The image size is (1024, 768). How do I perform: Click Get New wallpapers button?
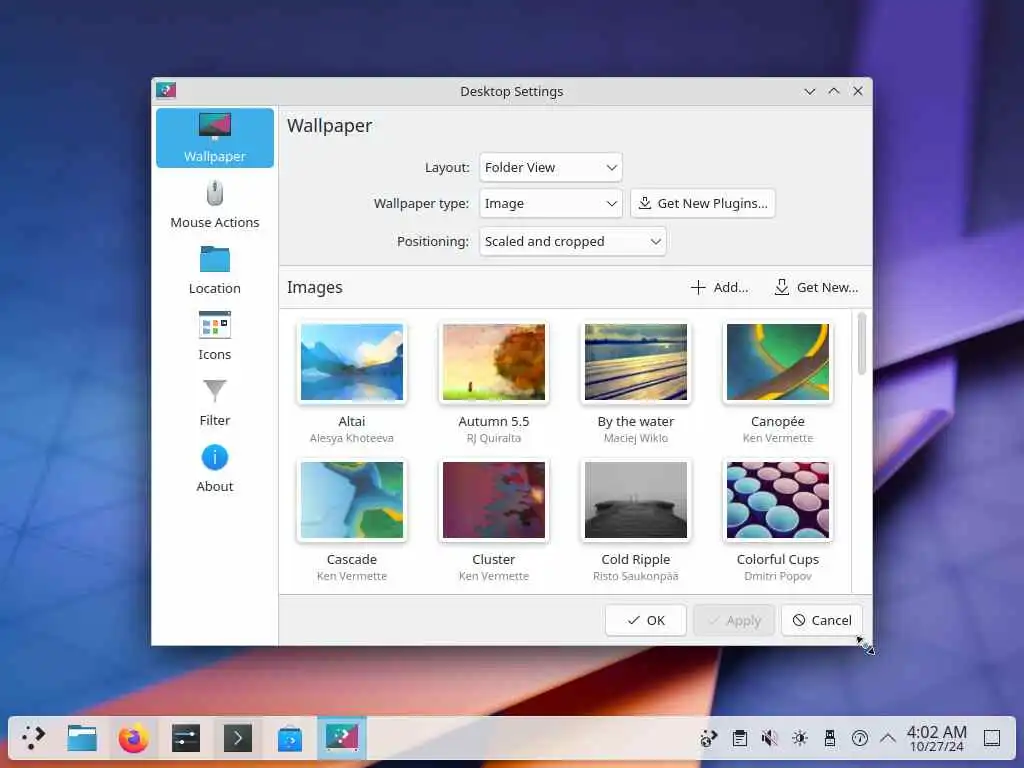816,287
